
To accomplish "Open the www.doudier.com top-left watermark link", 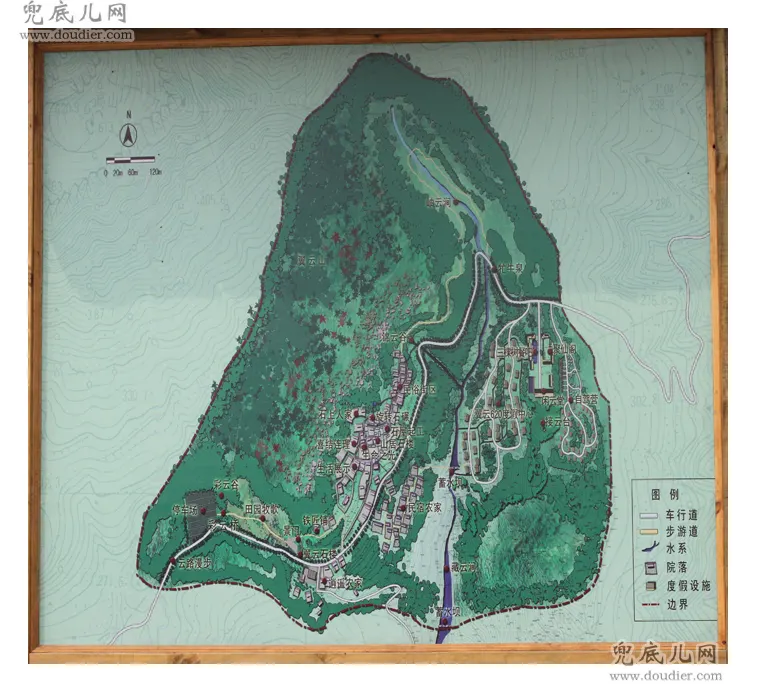I will 76,35.
